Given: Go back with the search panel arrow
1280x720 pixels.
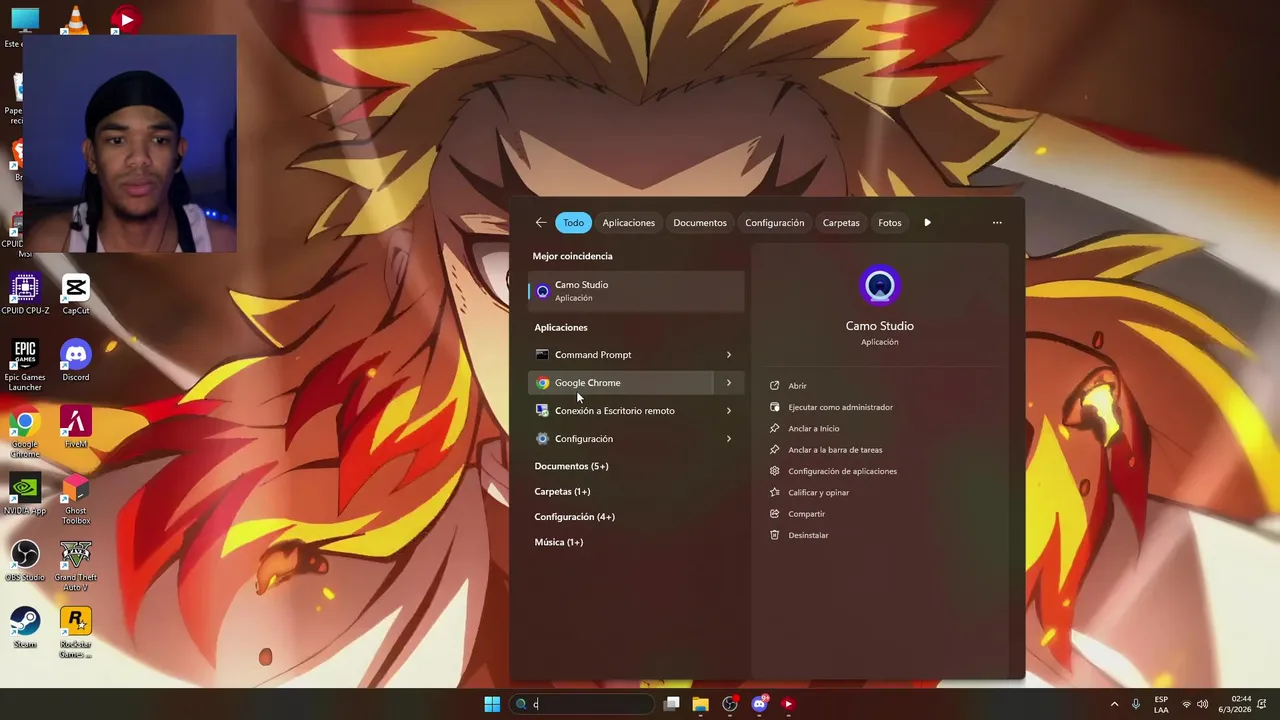Looking at the screenshot, I should pyautogui.click(x=541, y=223).
